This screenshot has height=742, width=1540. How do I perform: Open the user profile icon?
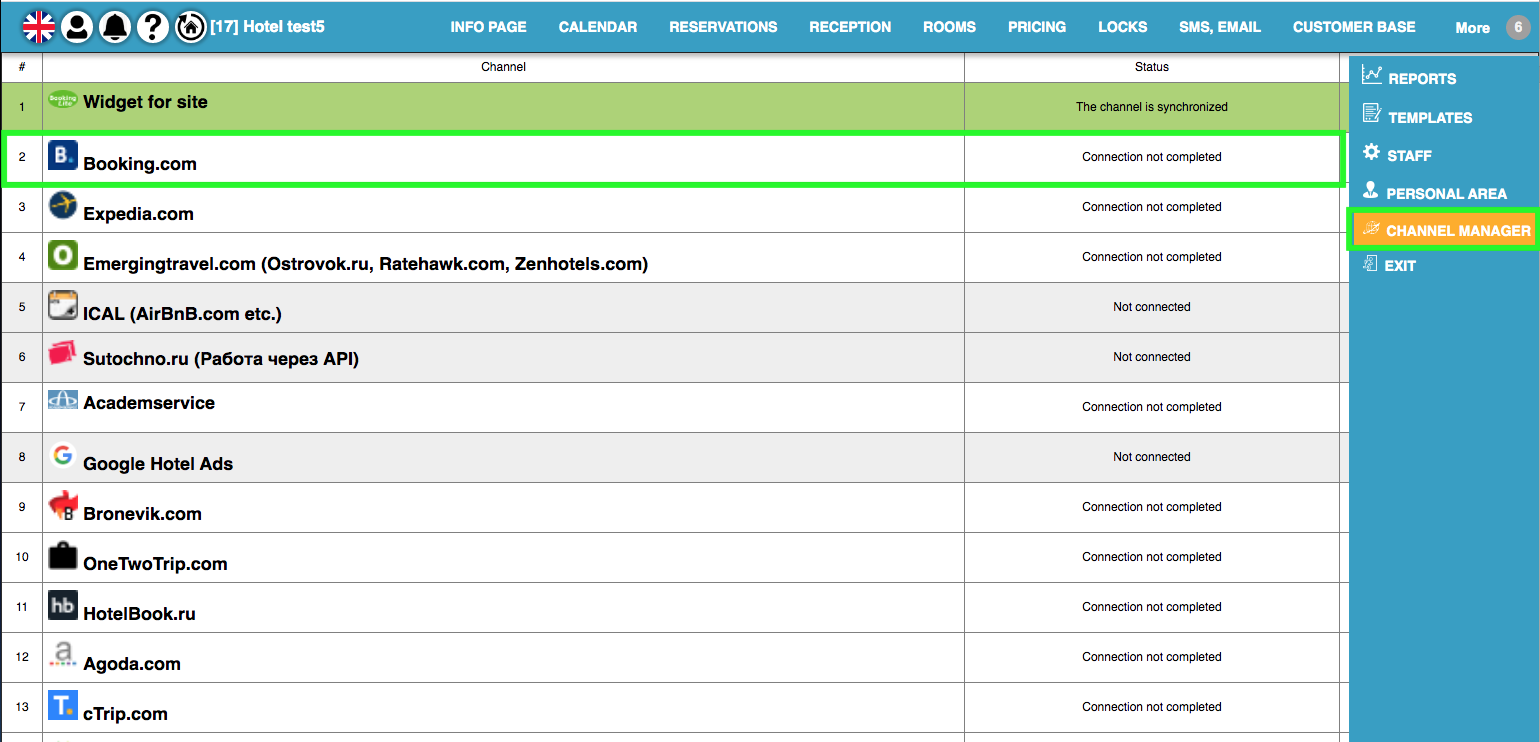pyautogui.click(x=77, y=27)
